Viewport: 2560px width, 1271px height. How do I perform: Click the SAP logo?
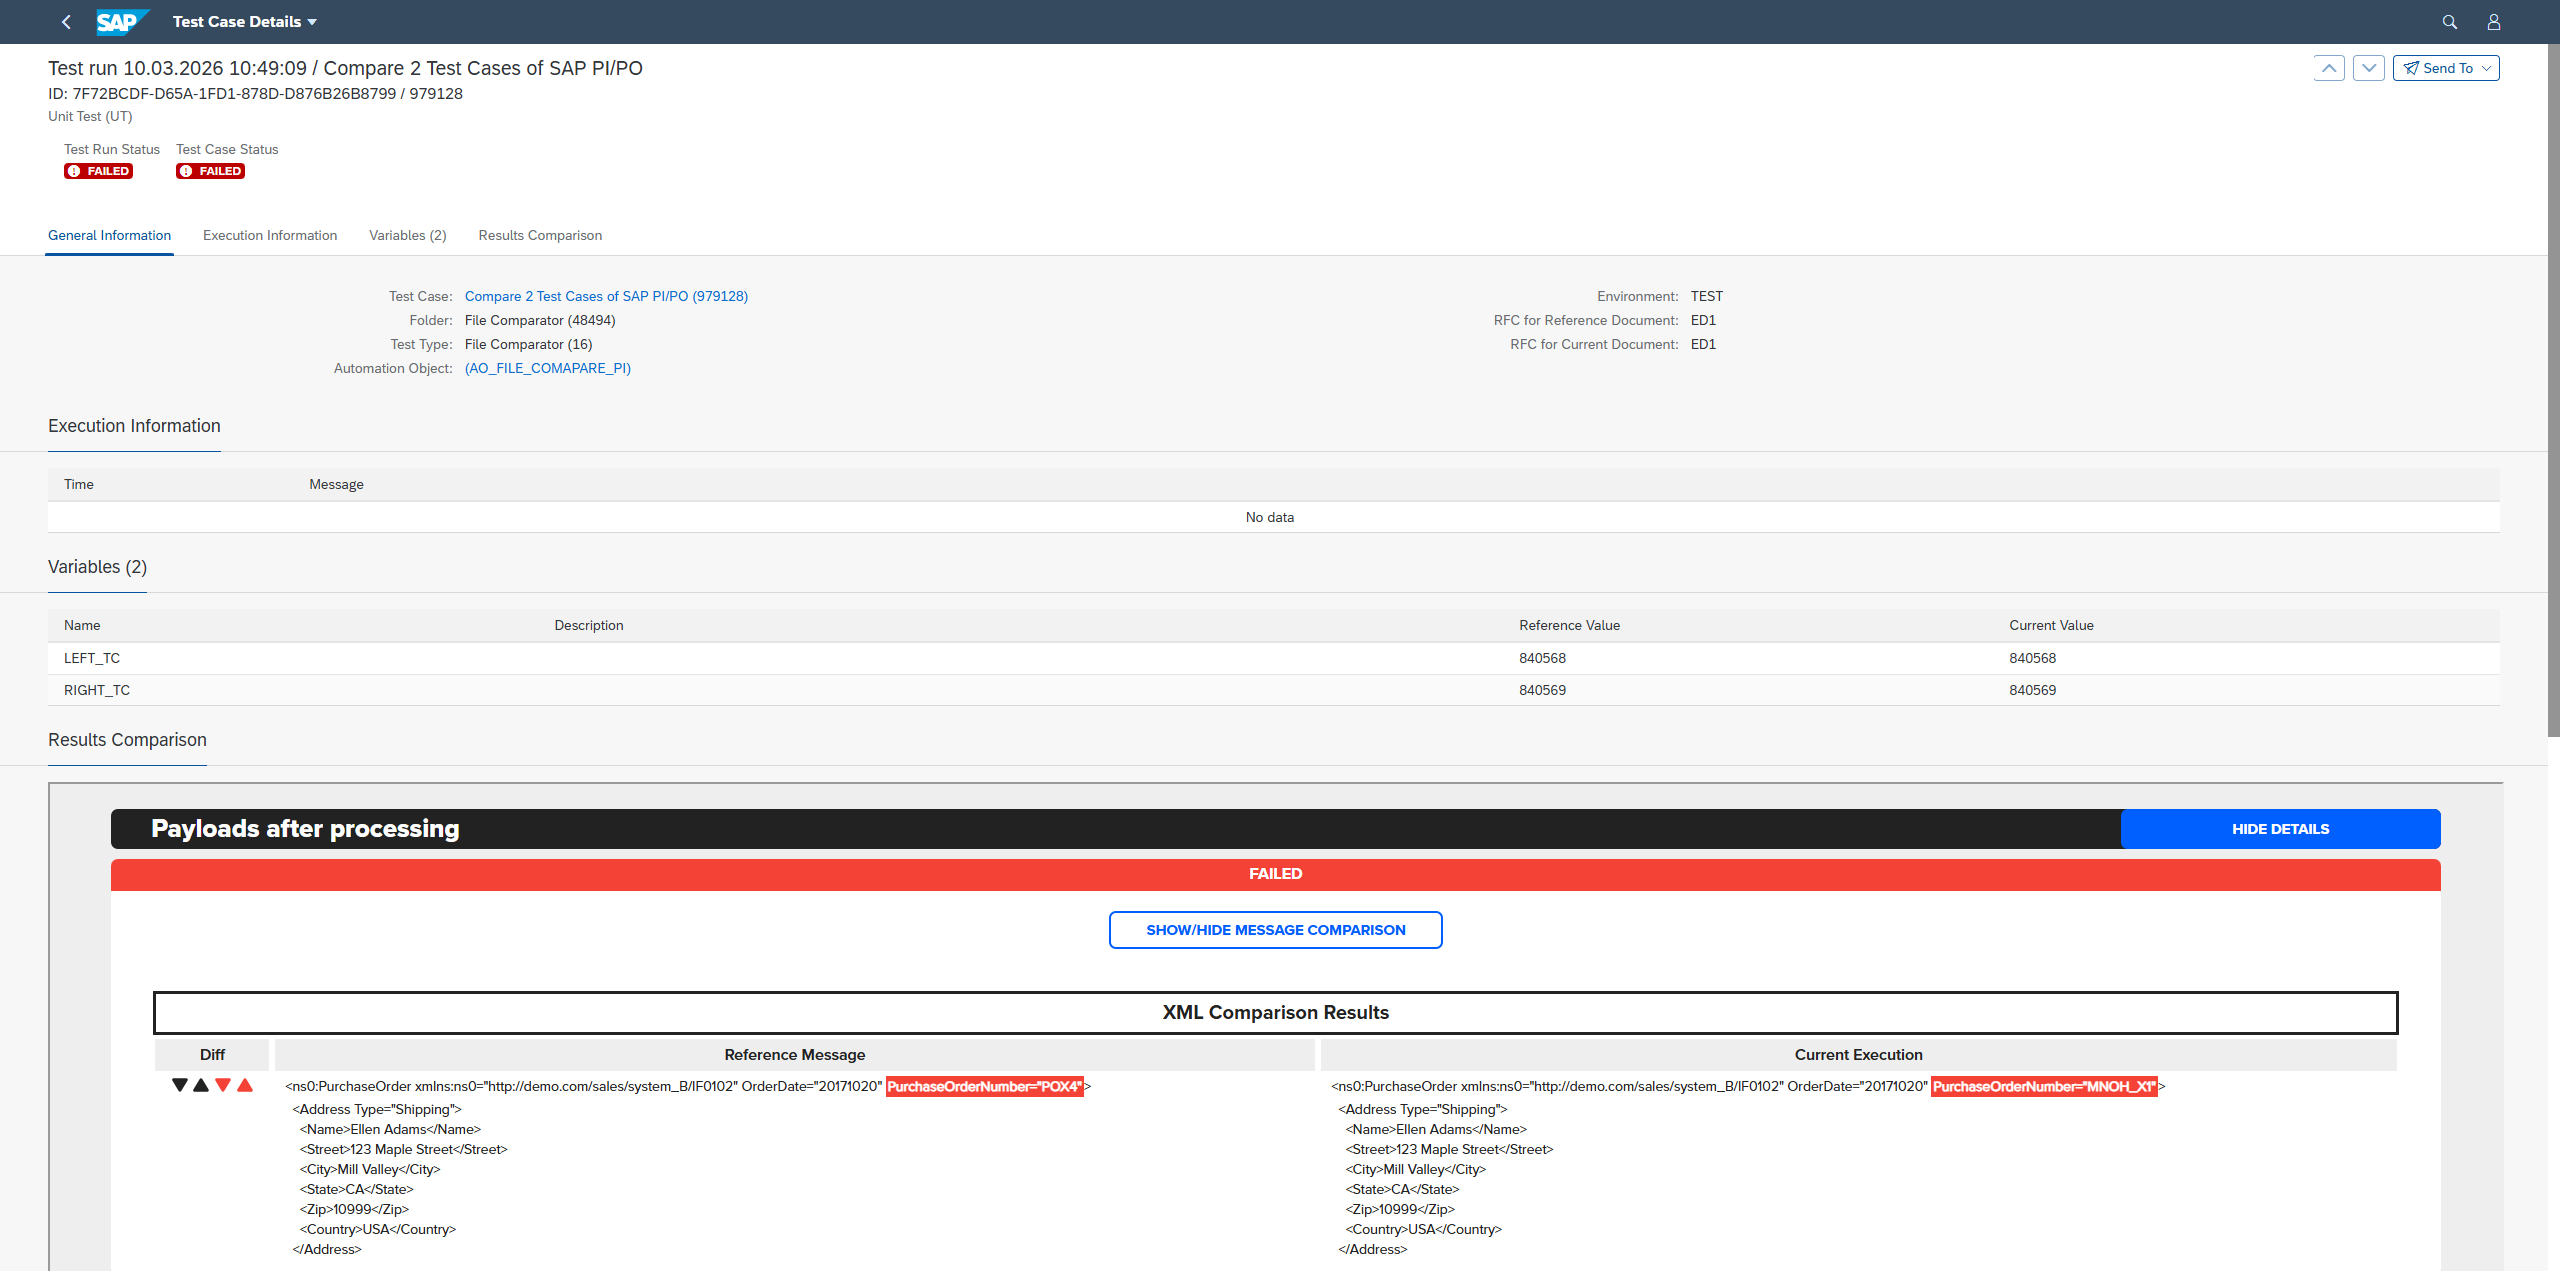[x=122, y=22]
